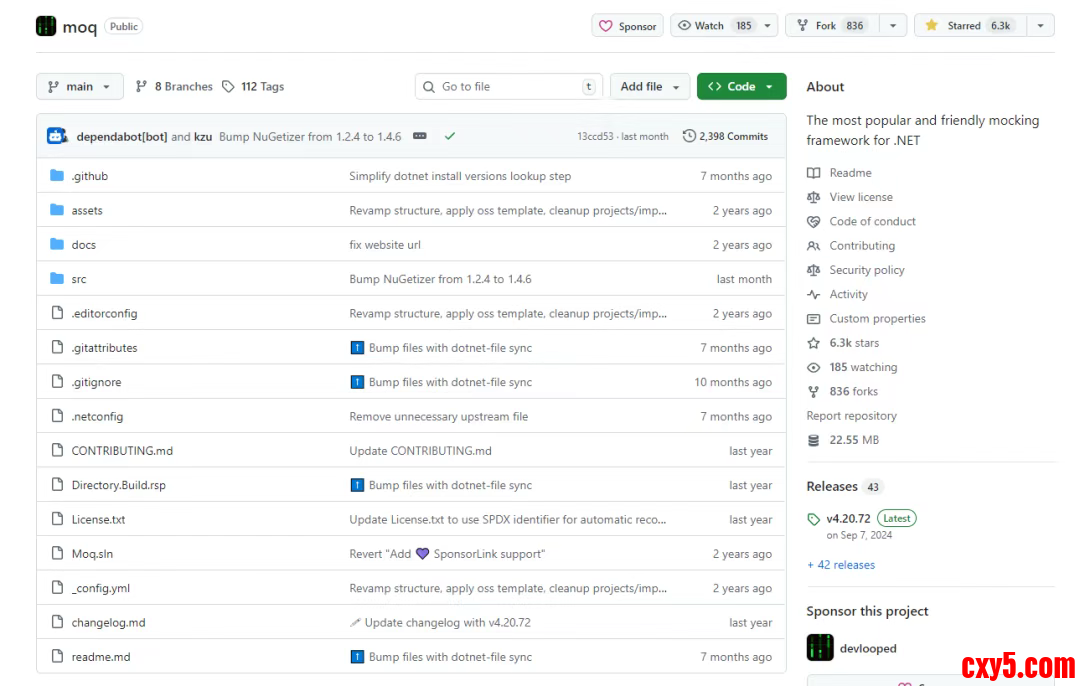Click the Sponsor button

click(x=627, y=26)
